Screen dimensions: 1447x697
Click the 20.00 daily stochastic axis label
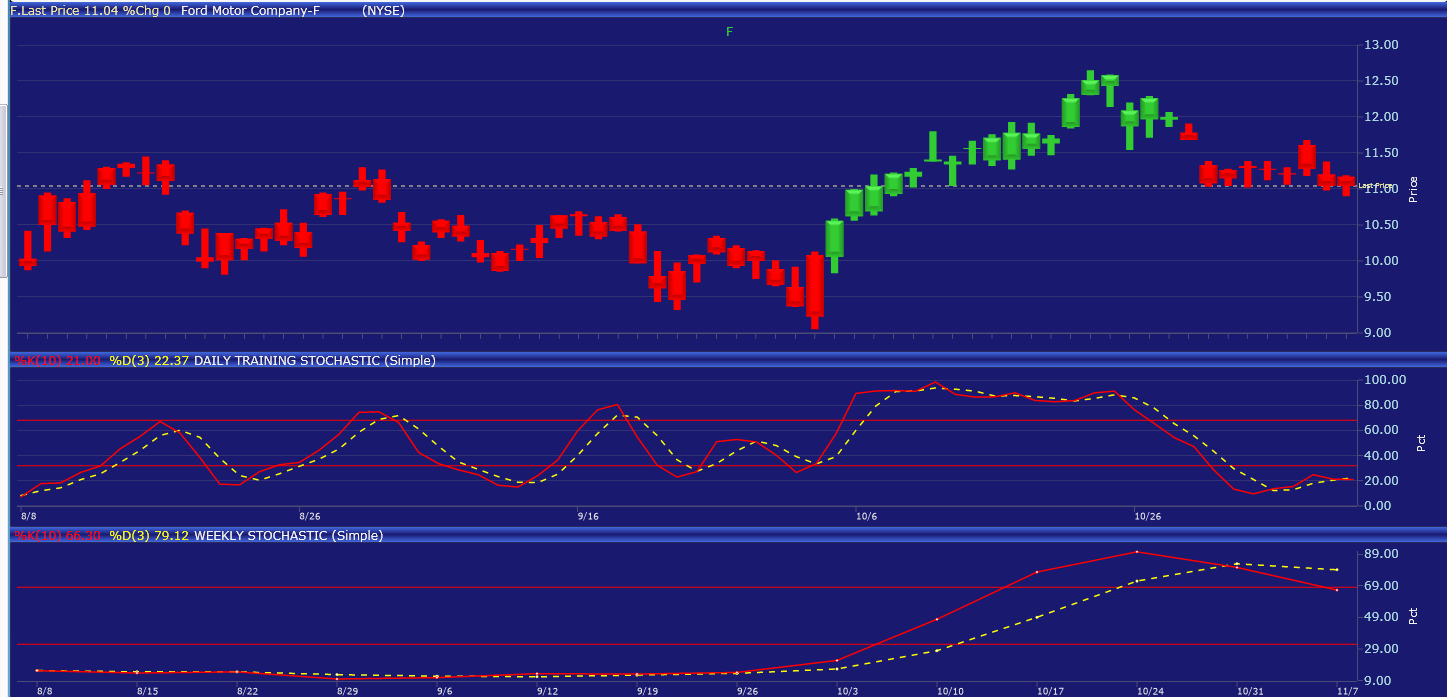tap(1380, 481)
